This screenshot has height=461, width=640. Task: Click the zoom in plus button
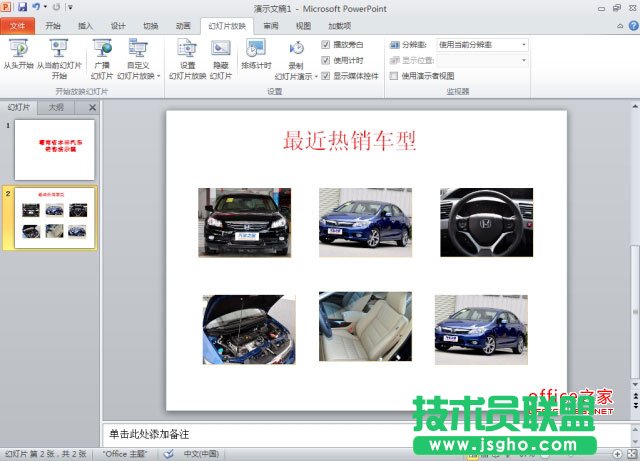pos(617,454)
